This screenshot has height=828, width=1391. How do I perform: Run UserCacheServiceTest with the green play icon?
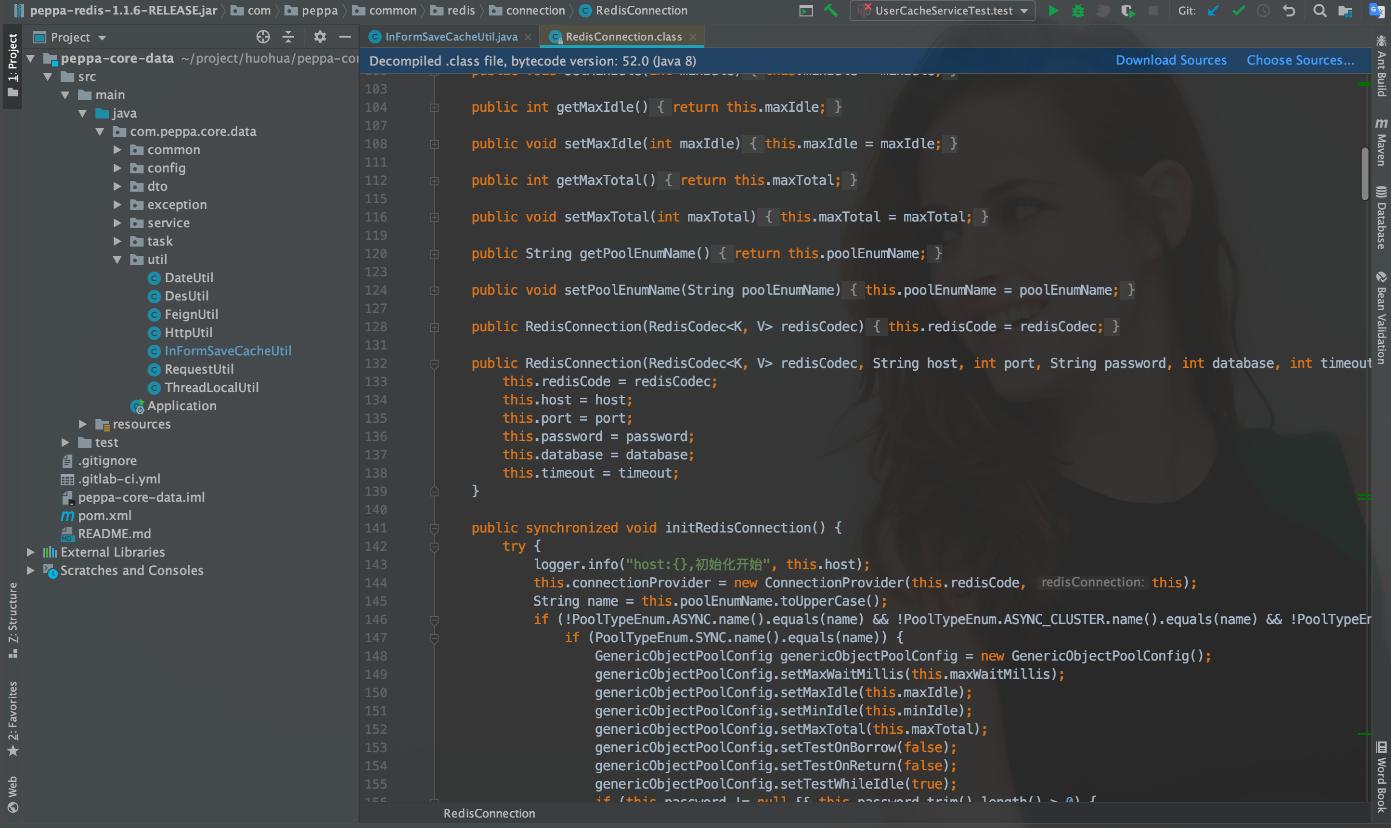(x=1053, y=11)
